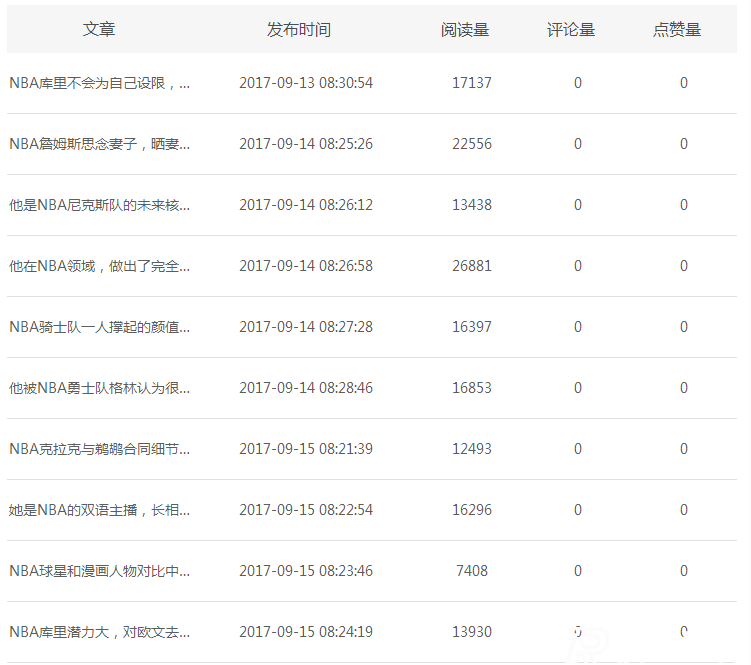Screen dimensions: 751x665
Task: Open article NBA库里潜力大，对欧文
Action: [99, 632]
